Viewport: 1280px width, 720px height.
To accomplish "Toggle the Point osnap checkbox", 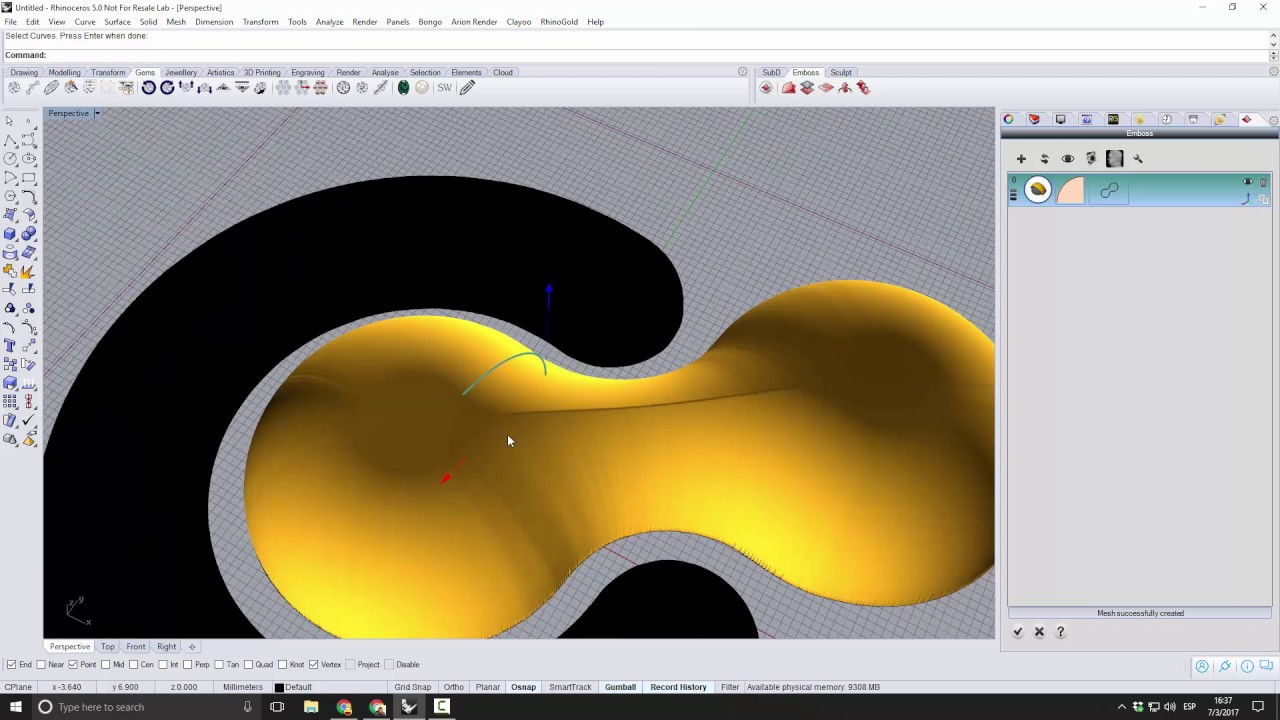I will (x=73, y=665).
